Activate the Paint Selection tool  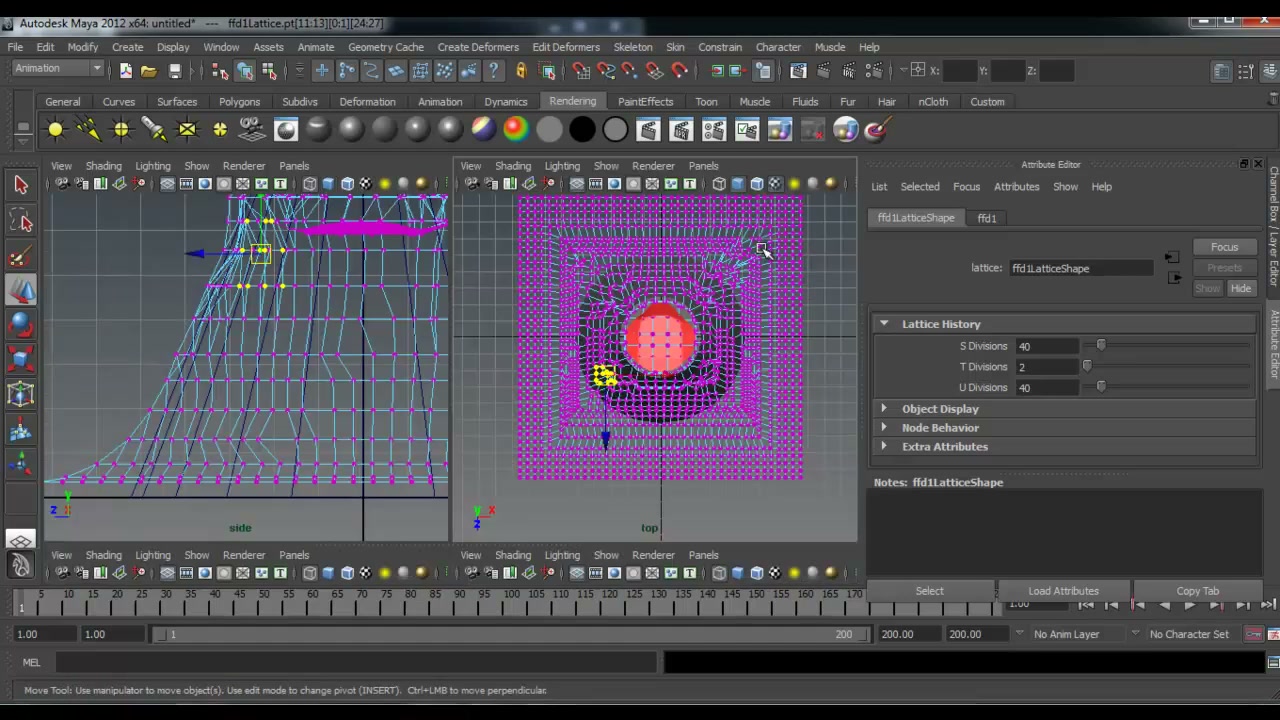tap(21, 257)
